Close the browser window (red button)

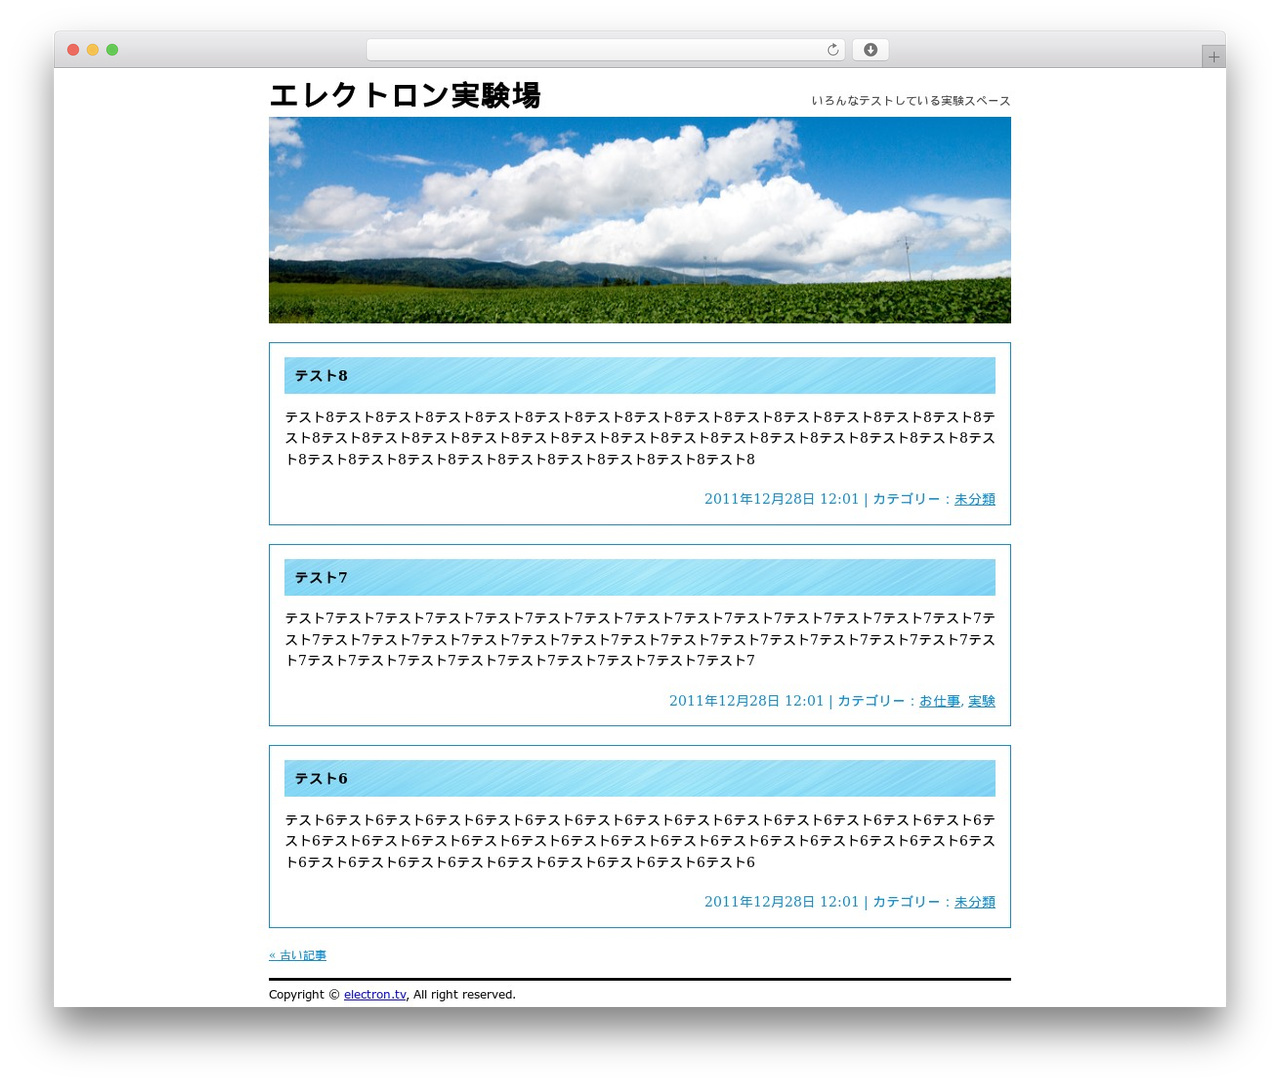click(73, 50)
